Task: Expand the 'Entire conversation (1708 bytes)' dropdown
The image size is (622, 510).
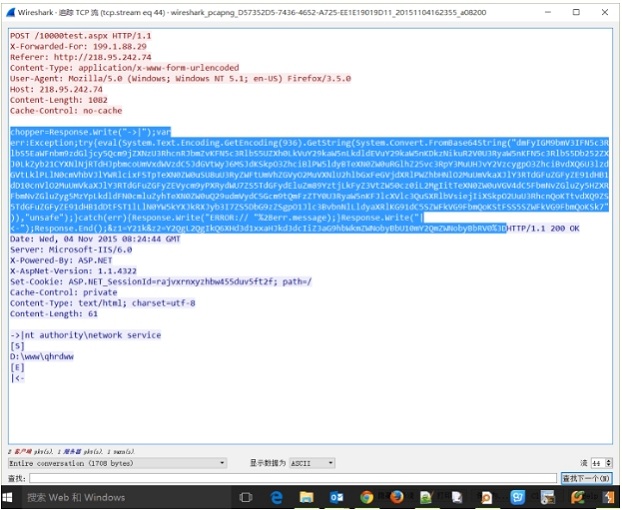Action: pos(117,463)
